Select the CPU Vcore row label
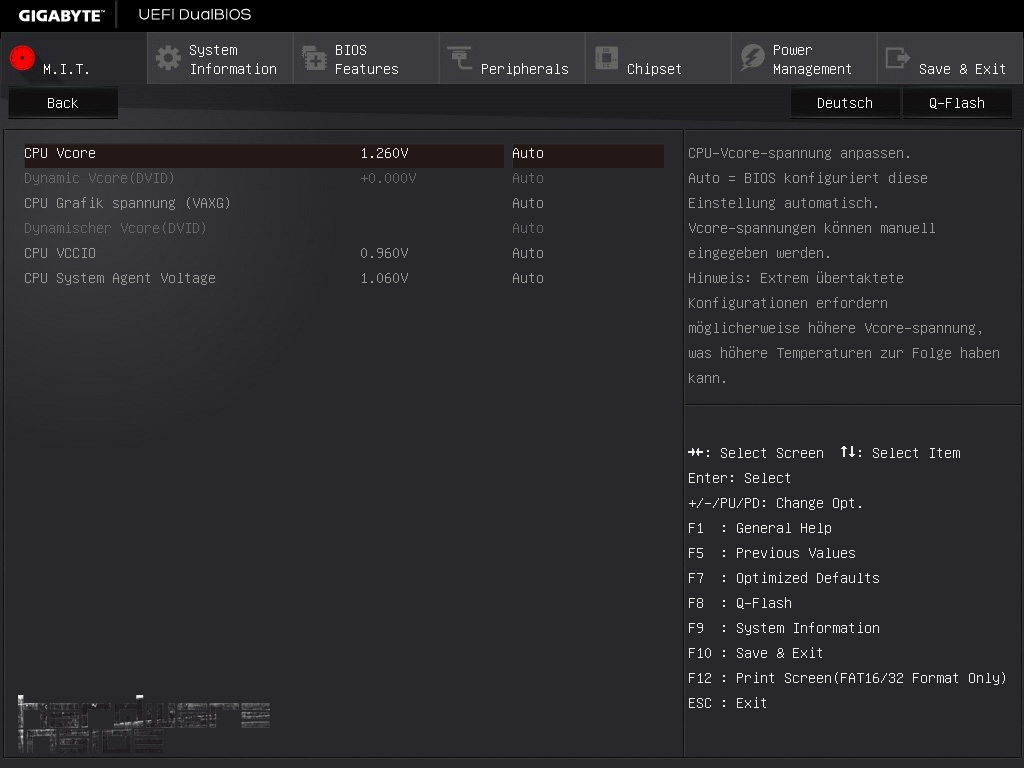Image resolution: width=1024 pixels, height=768 pixels. pyautogui.click(x=60, y=153)
